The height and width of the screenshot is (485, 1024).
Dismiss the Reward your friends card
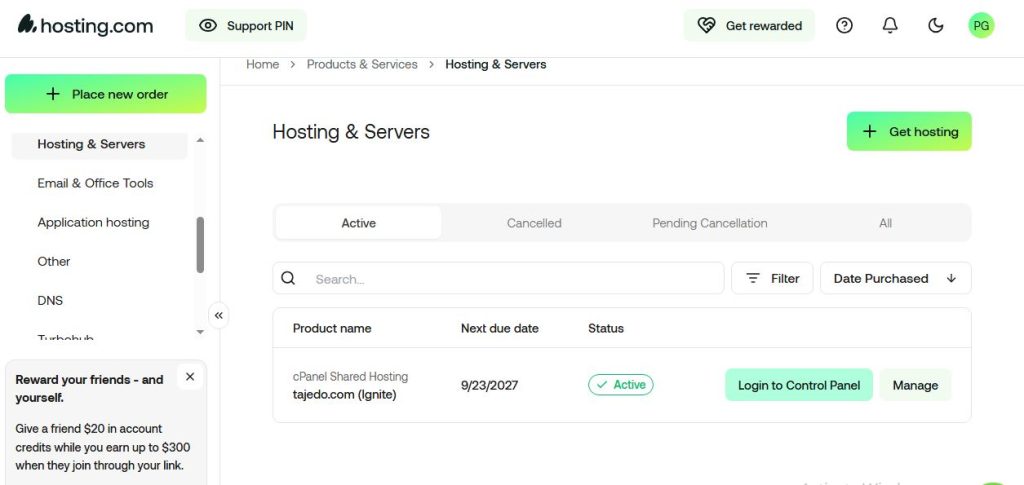(190, 377)
